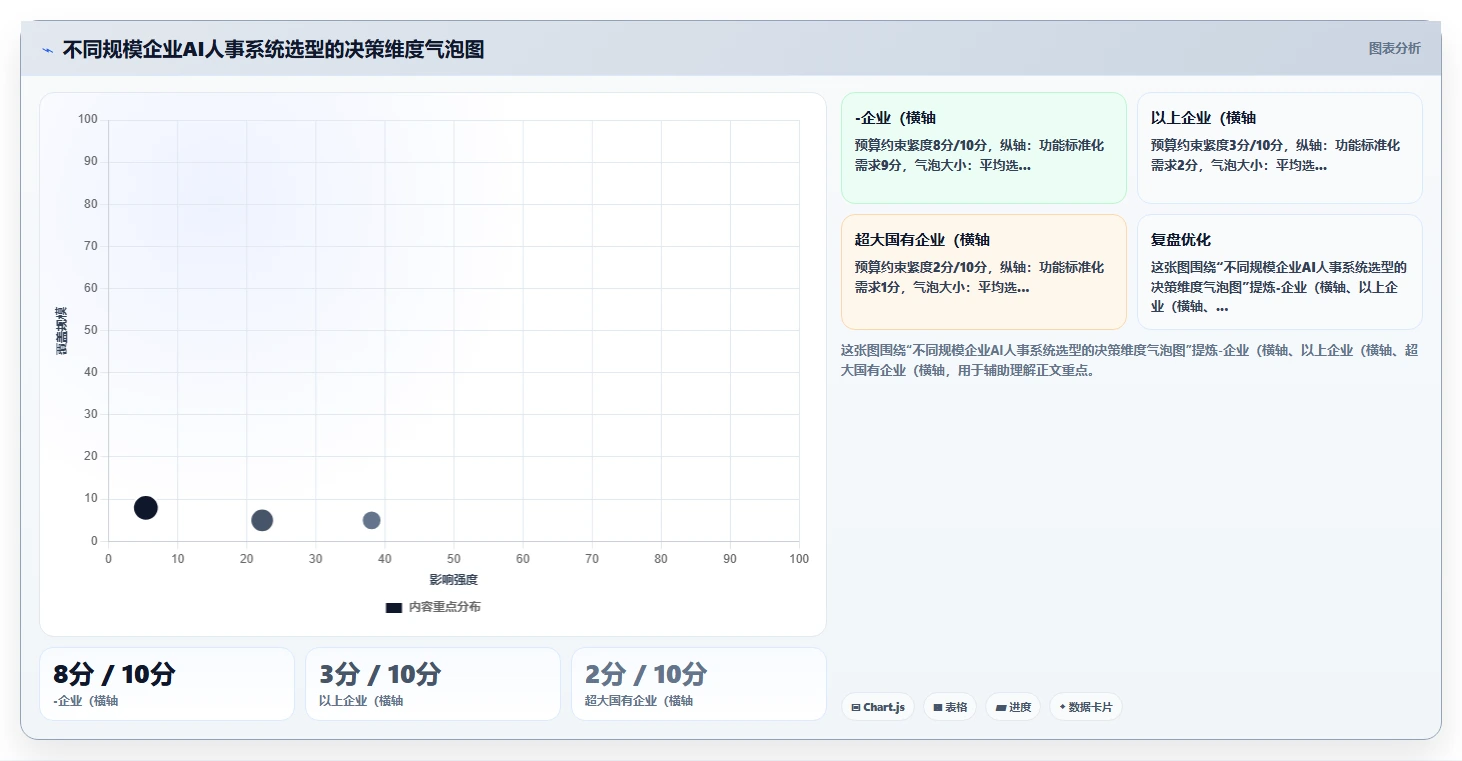The image size is (1462, 761).
Task: Open the 复盘优化 card
Action: pos(1279,271)
